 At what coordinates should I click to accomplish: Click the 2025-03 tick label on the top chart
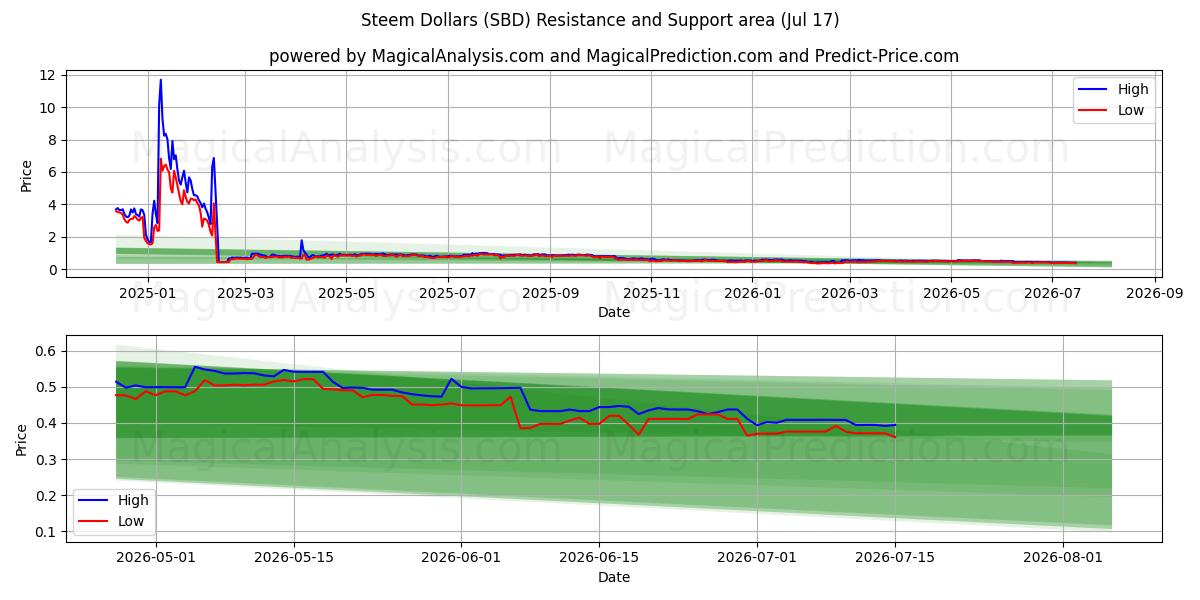(x=245, y=293)
